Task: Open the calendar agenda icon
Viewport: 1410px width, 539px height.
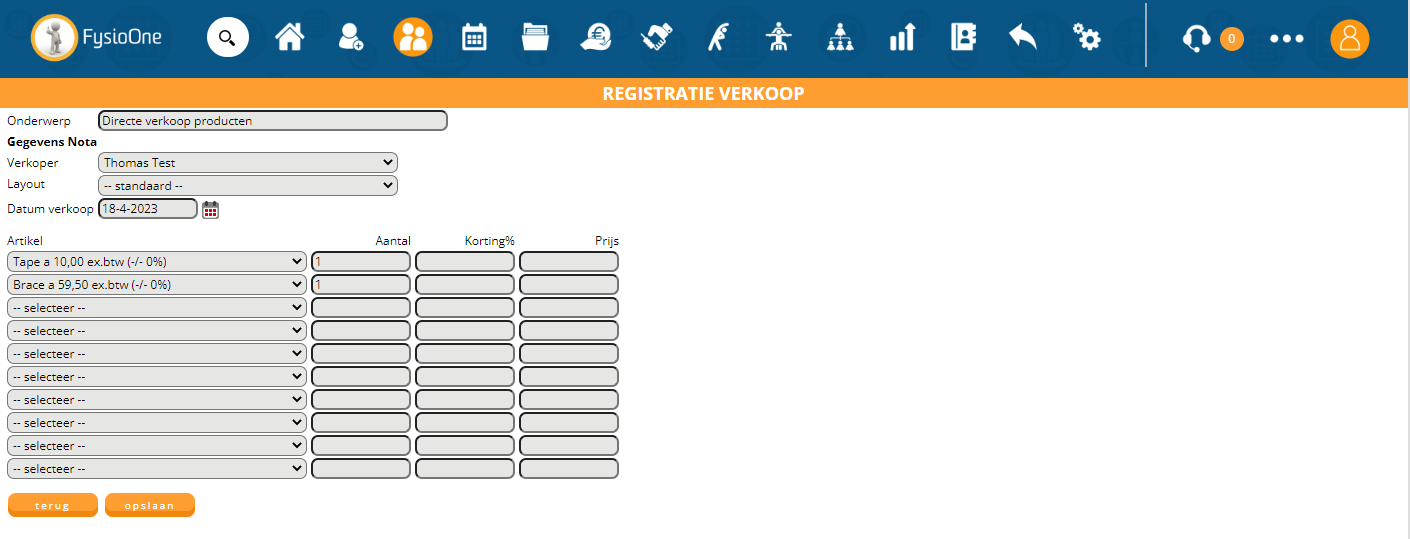Action: [x=474, y=39]
